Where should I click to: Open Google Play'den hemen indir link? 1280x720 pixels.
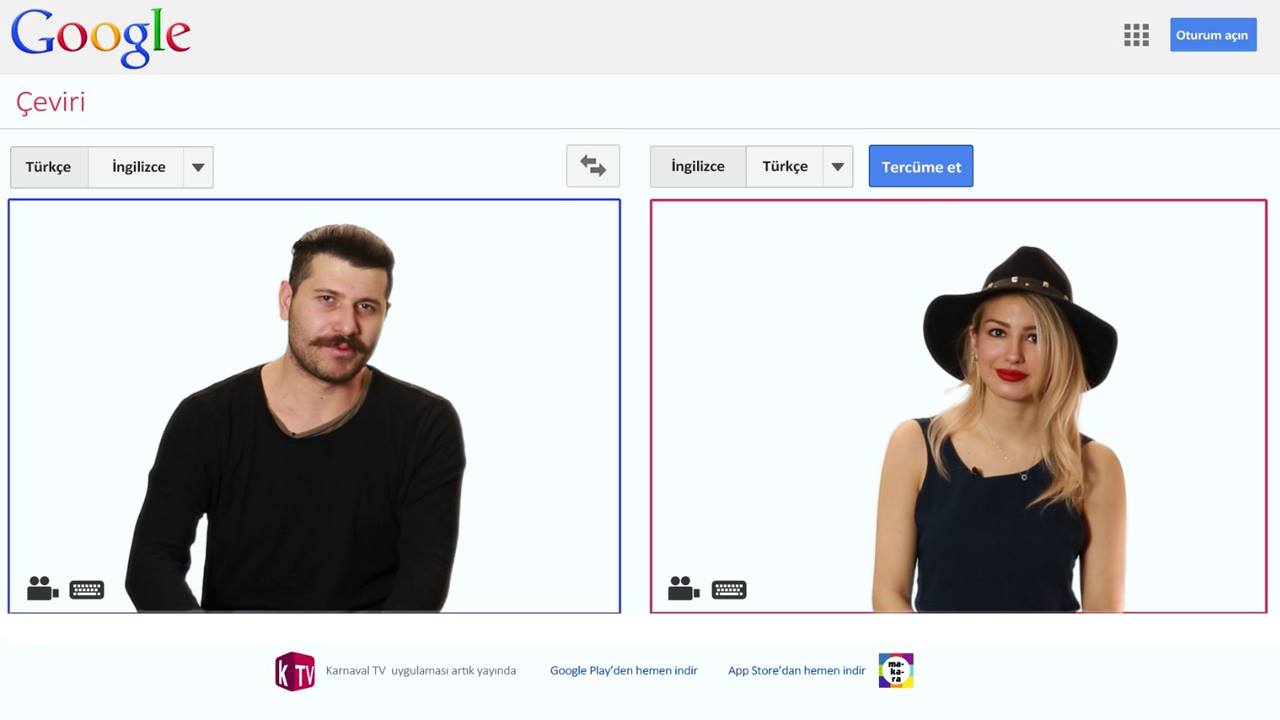(624, 670)
